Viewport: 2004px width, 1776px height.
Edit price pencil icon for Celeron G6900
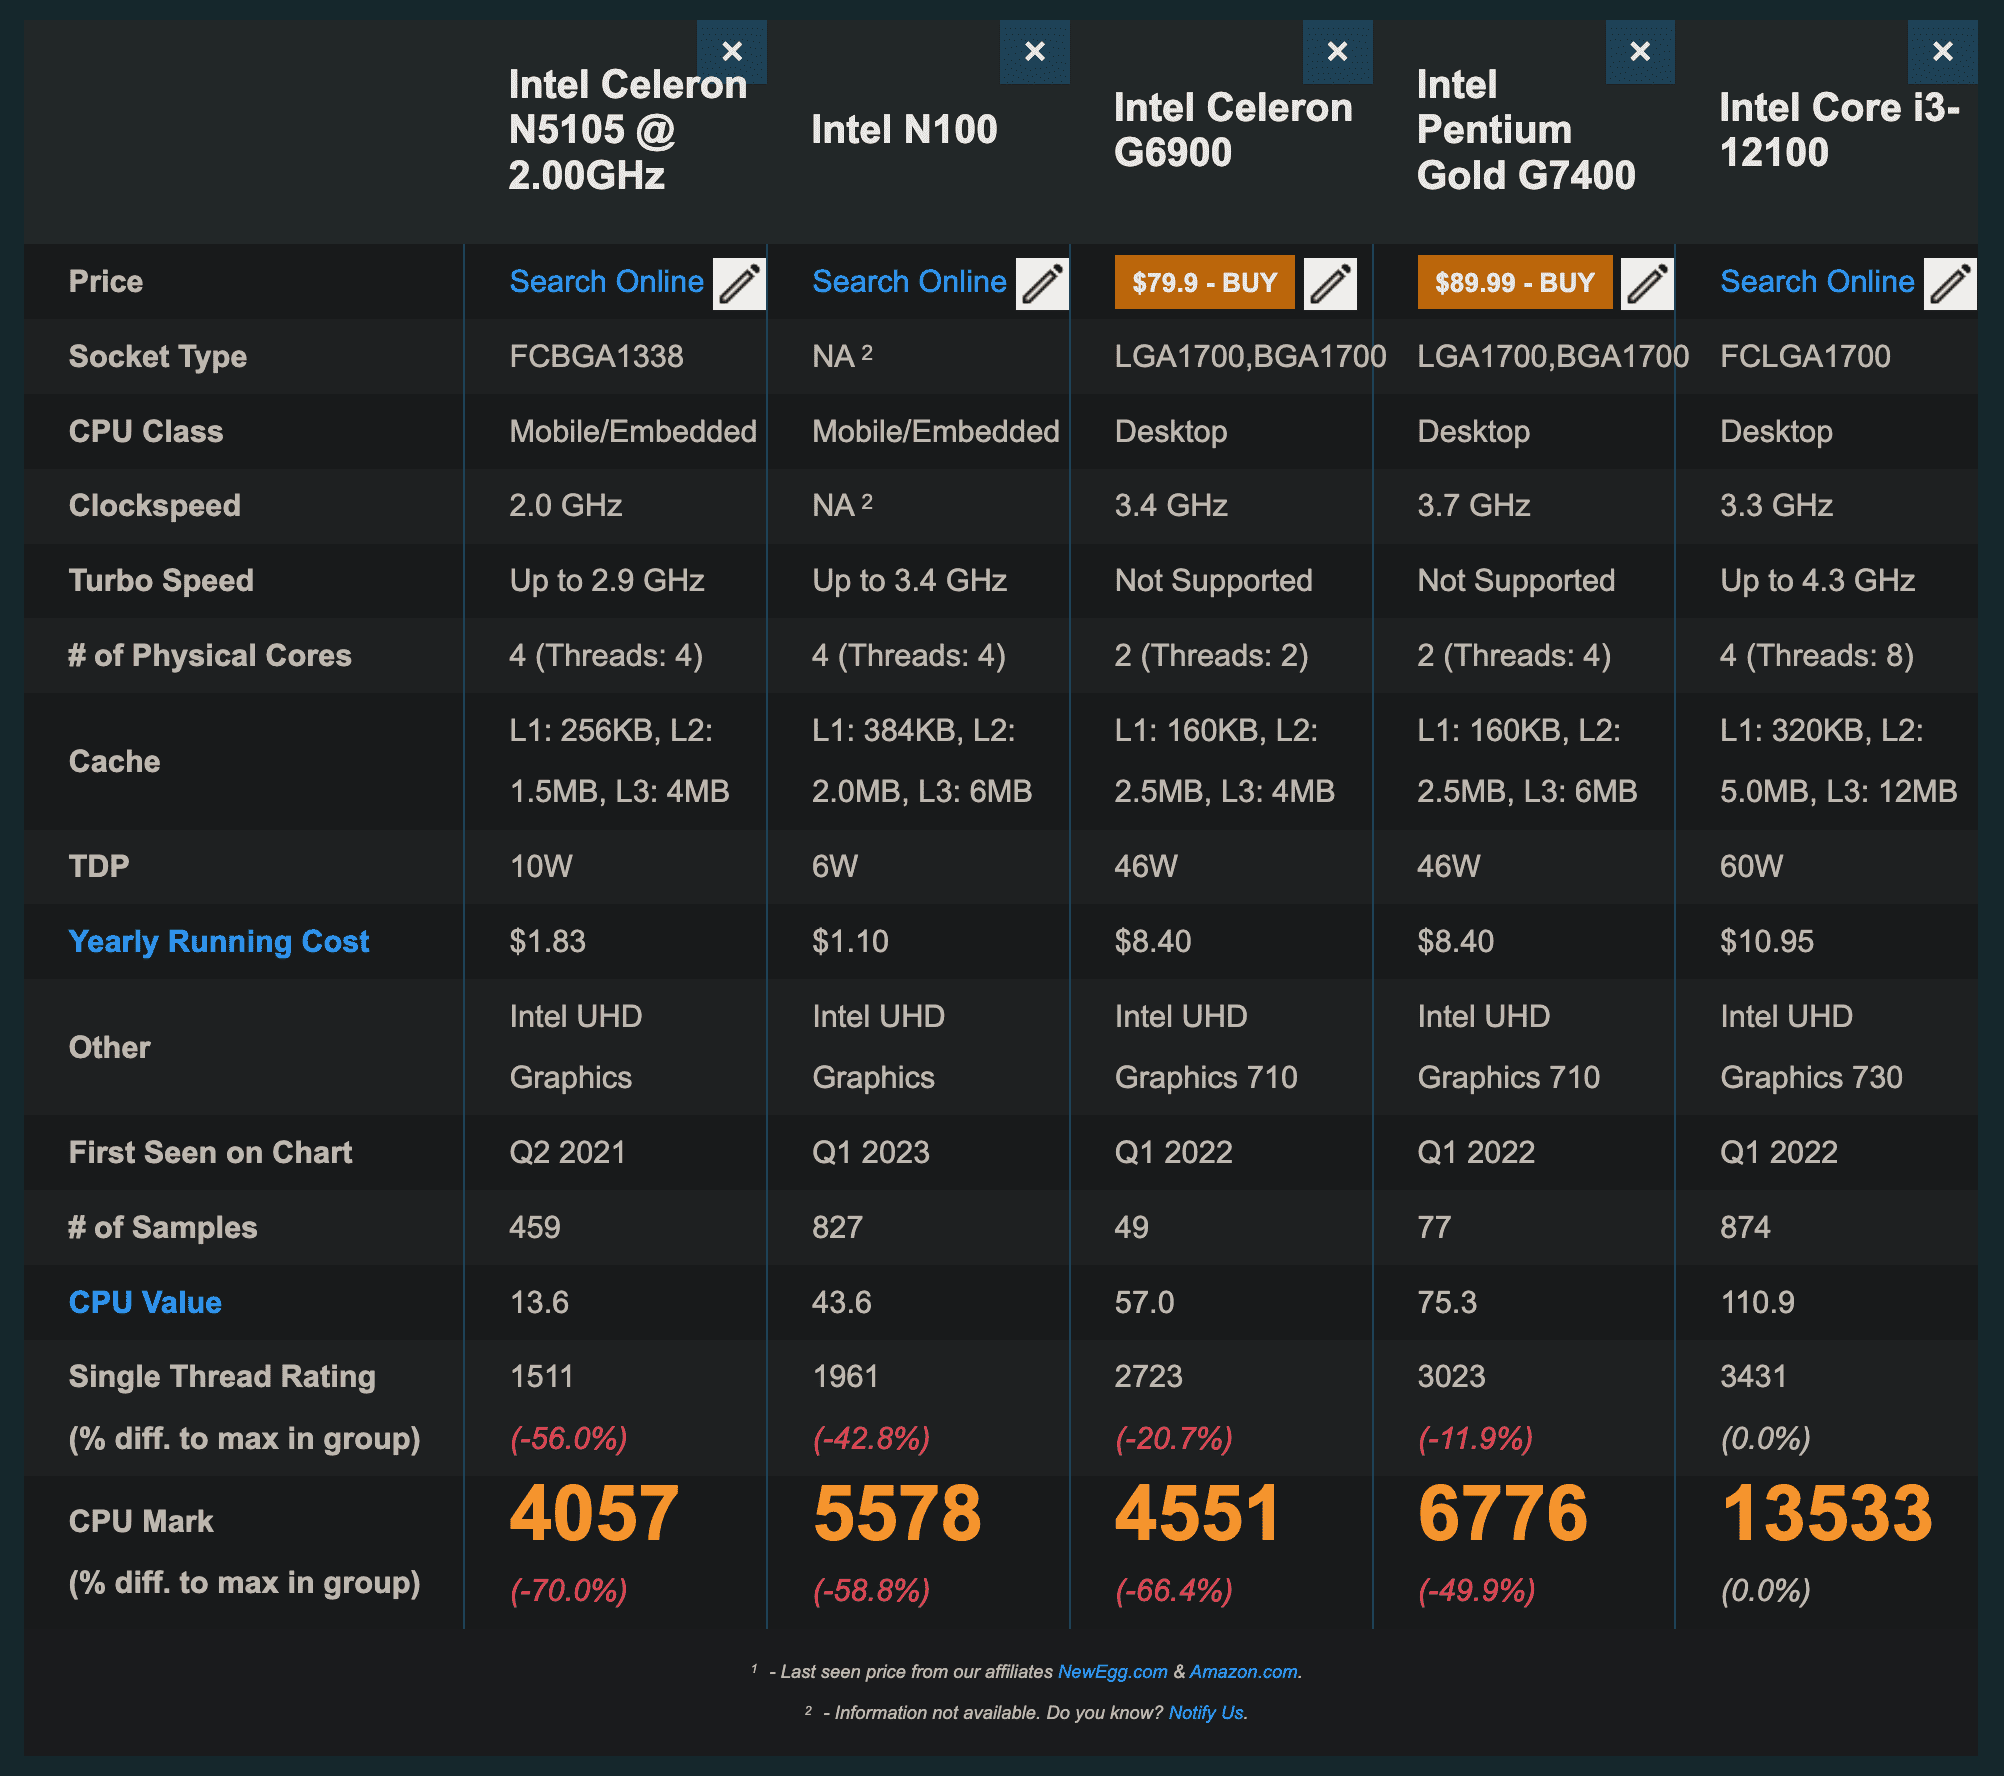pyautogui.click(x=1331, y=283)
